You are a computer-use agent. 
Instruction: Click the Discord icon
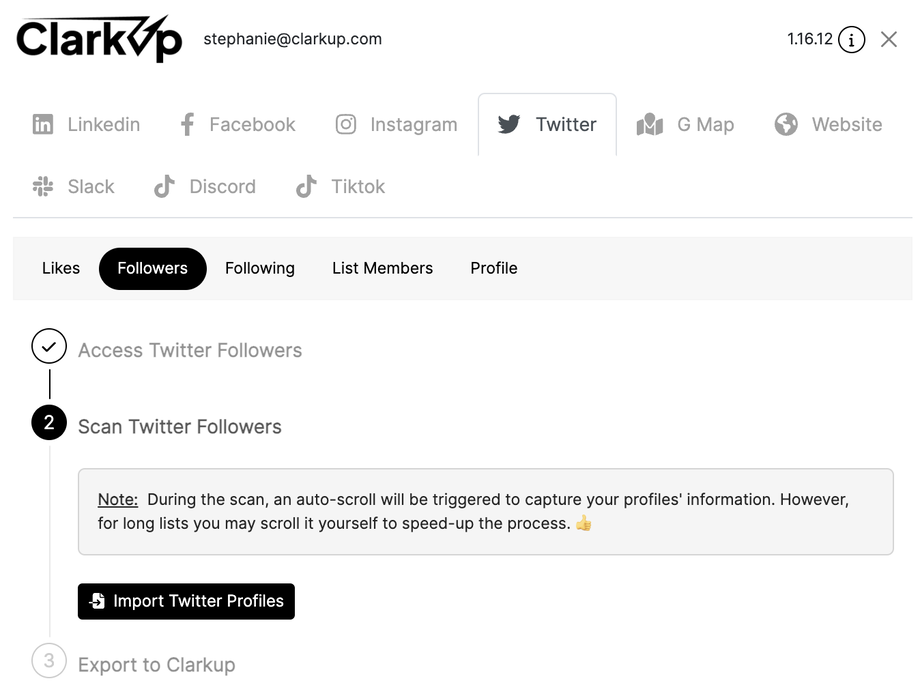point(164,187)
